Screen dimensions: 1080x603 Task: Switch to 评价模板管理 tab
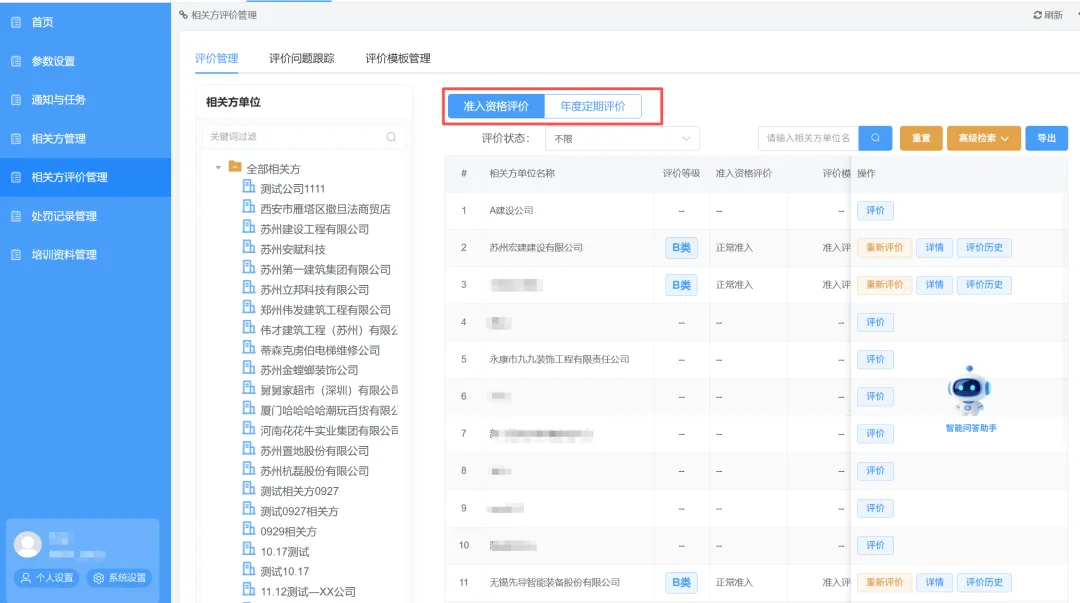click(397, 59)
